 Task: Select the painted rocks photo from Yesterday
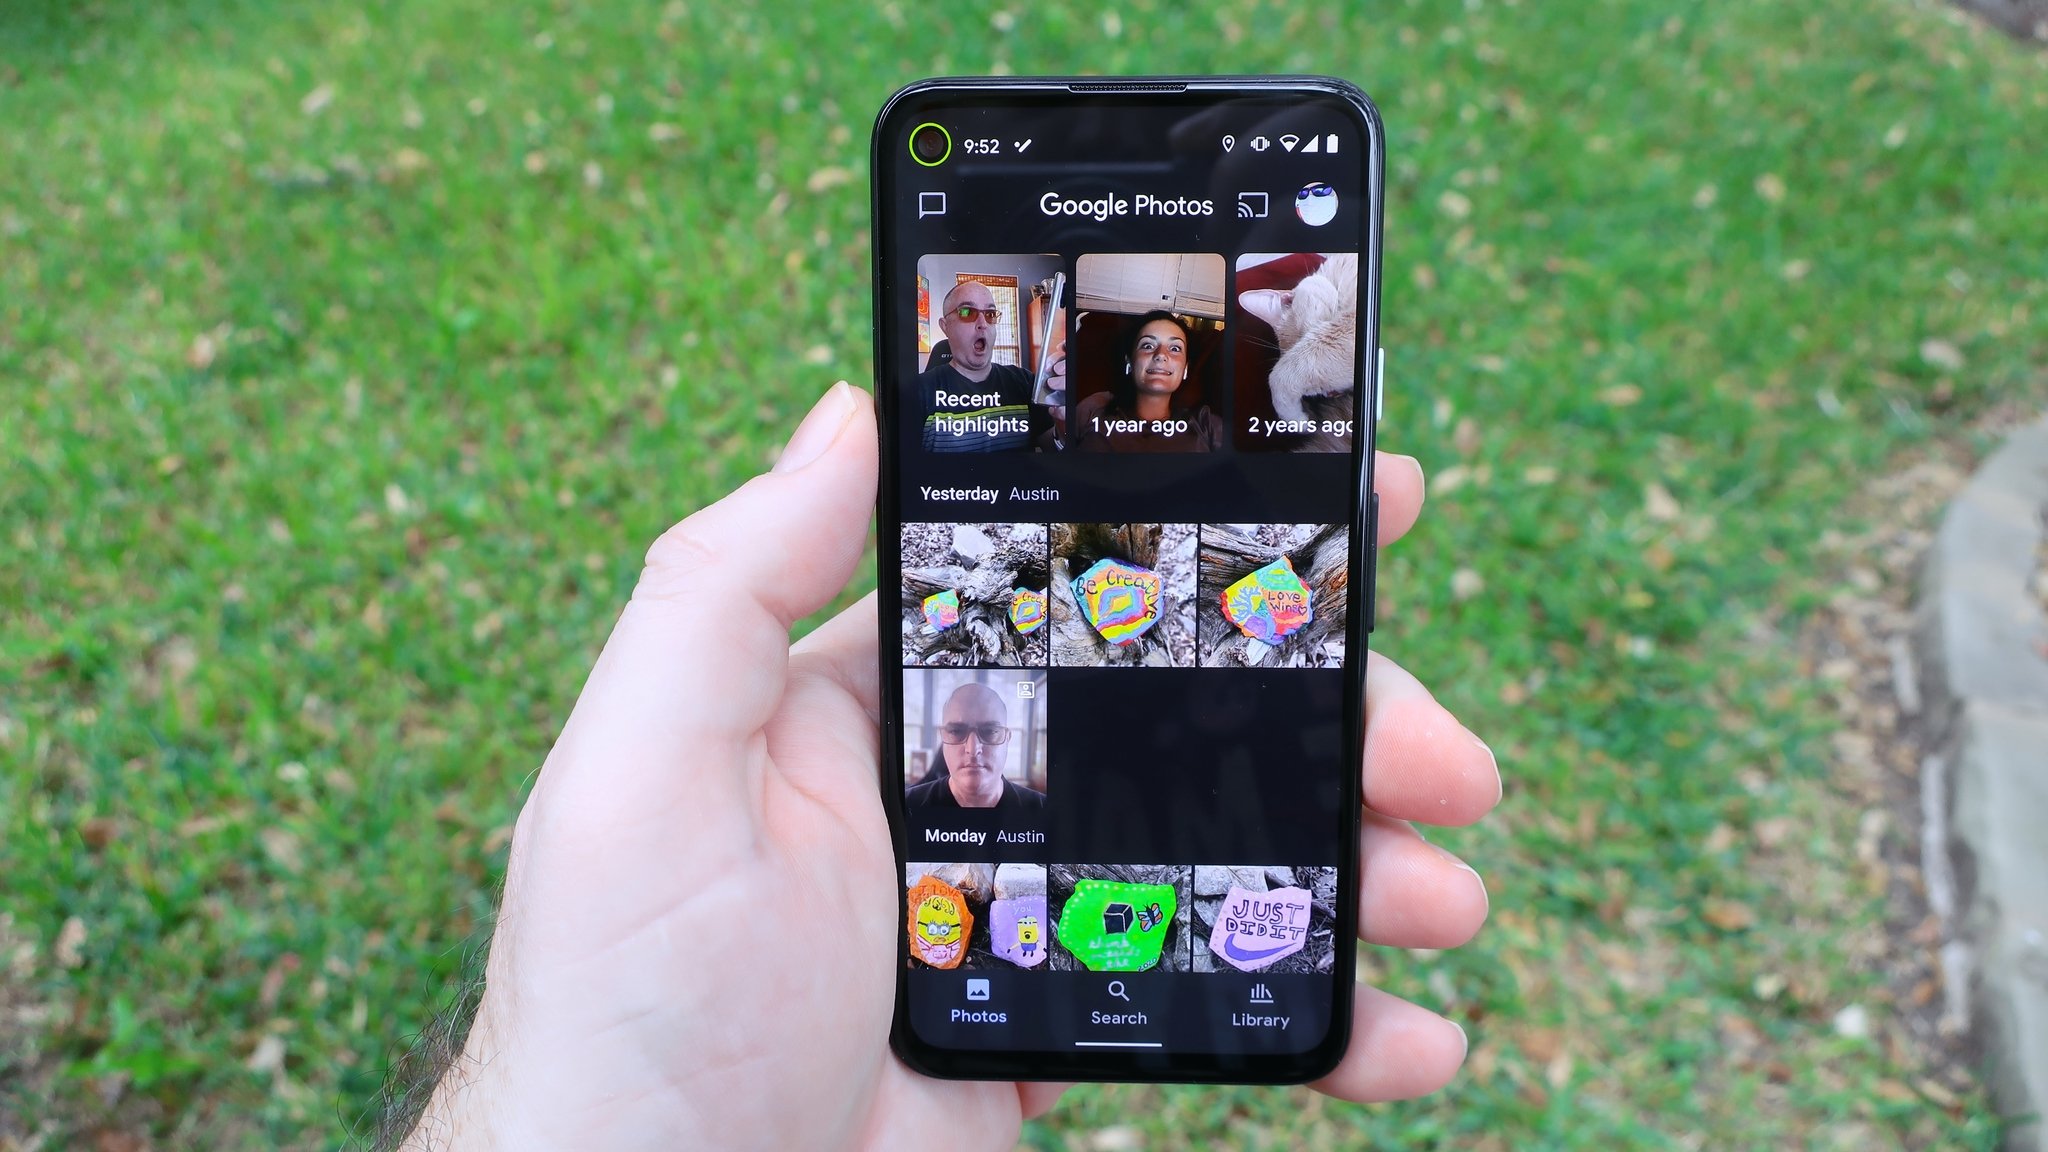tap(976, 595)
